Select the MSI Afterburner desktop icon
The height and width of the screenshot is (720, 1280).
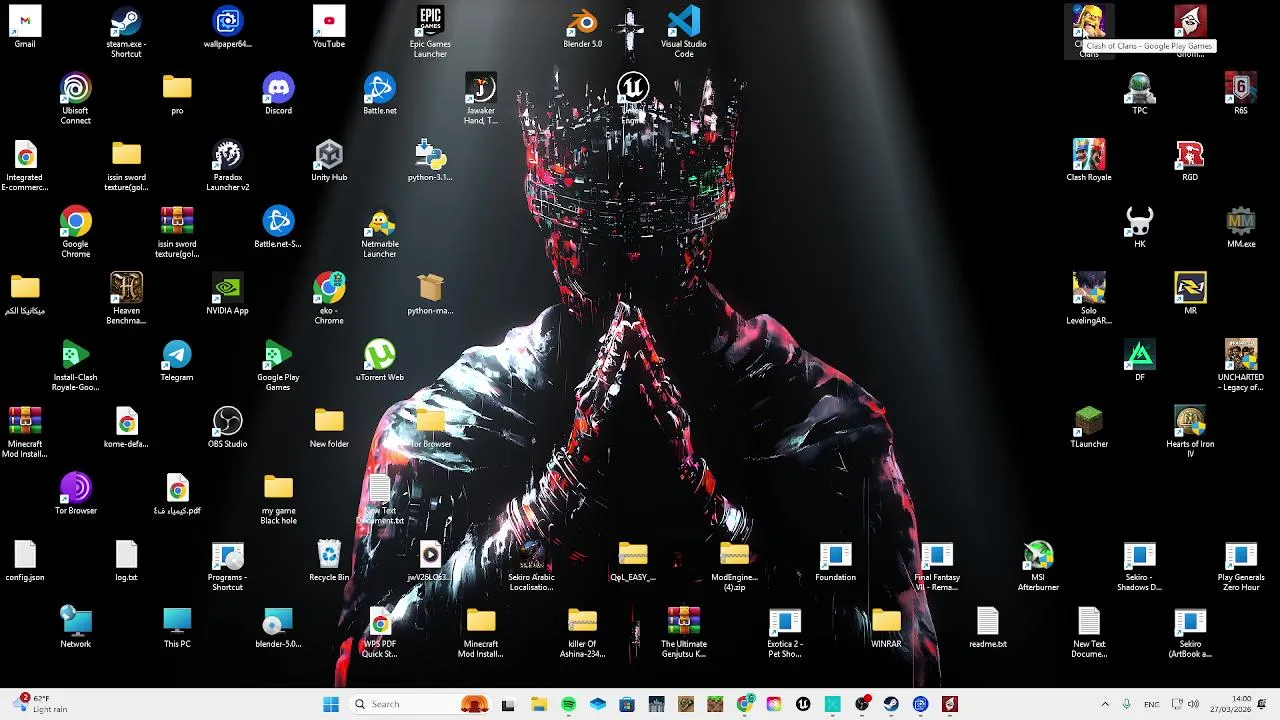click(x=1038, y=566)
